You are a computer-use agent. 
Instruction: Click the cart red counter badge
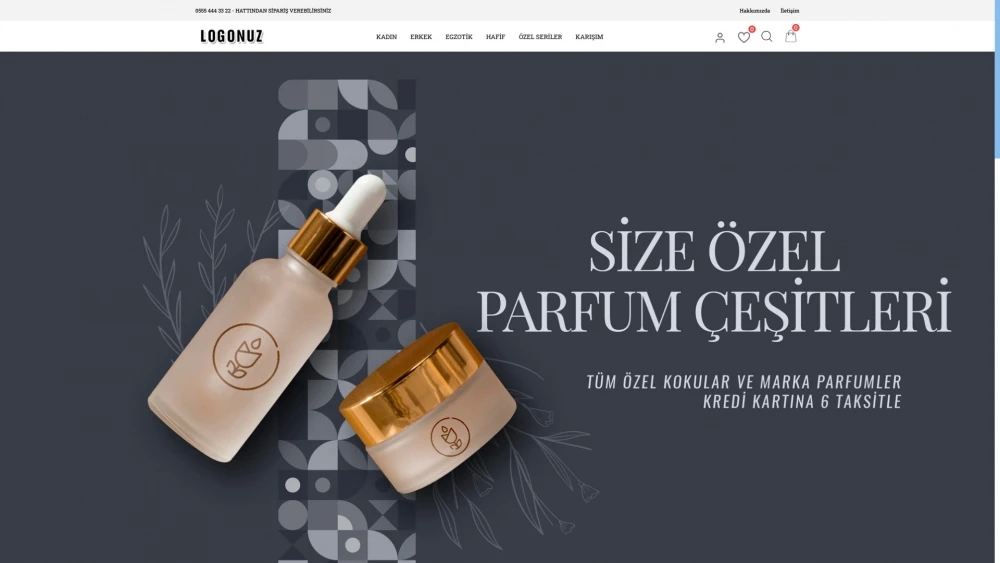[x=795, y=27]
